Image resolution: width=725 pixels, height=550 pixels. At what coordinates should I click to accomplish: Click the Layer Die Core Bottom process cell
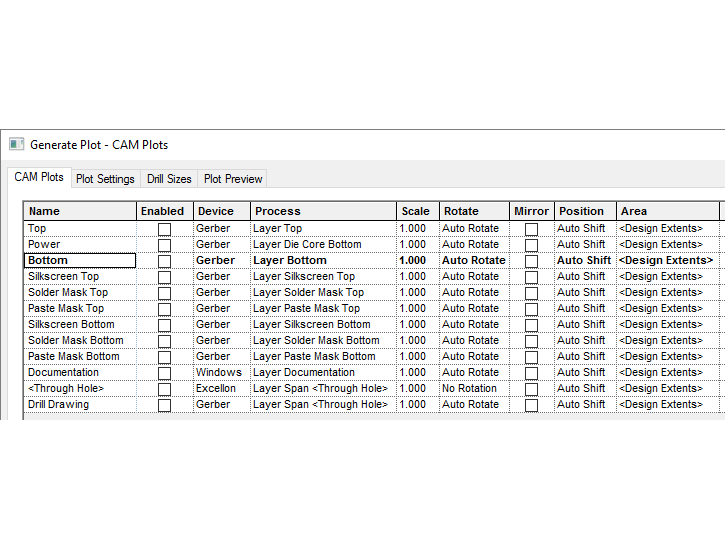coord(323,244)
